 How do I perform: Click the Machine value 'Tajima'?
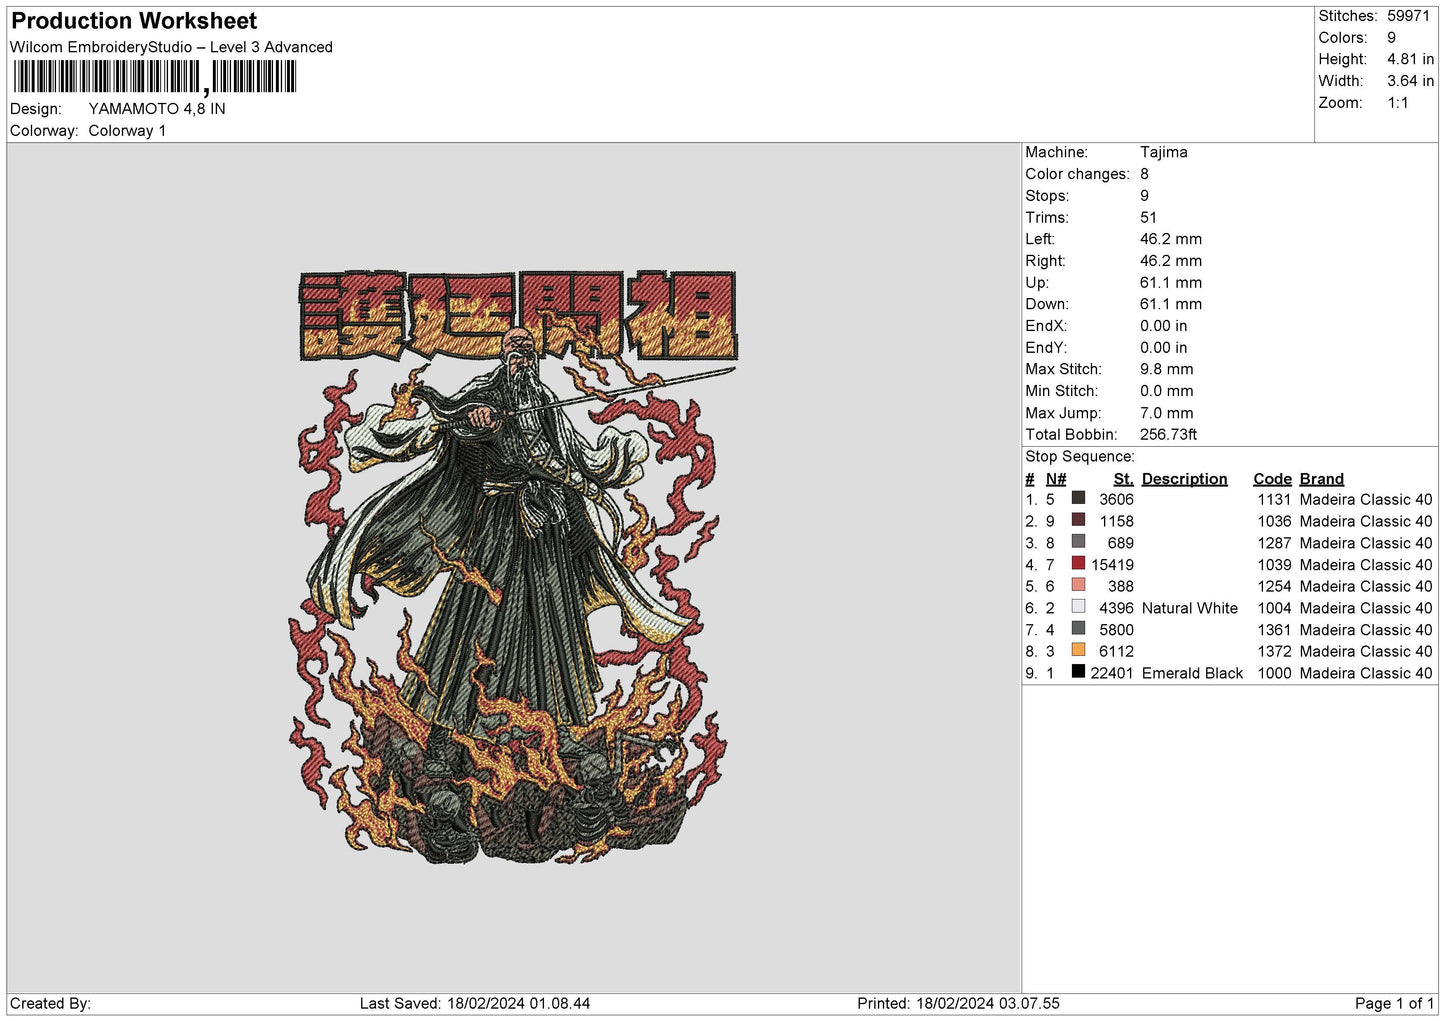1164,152
